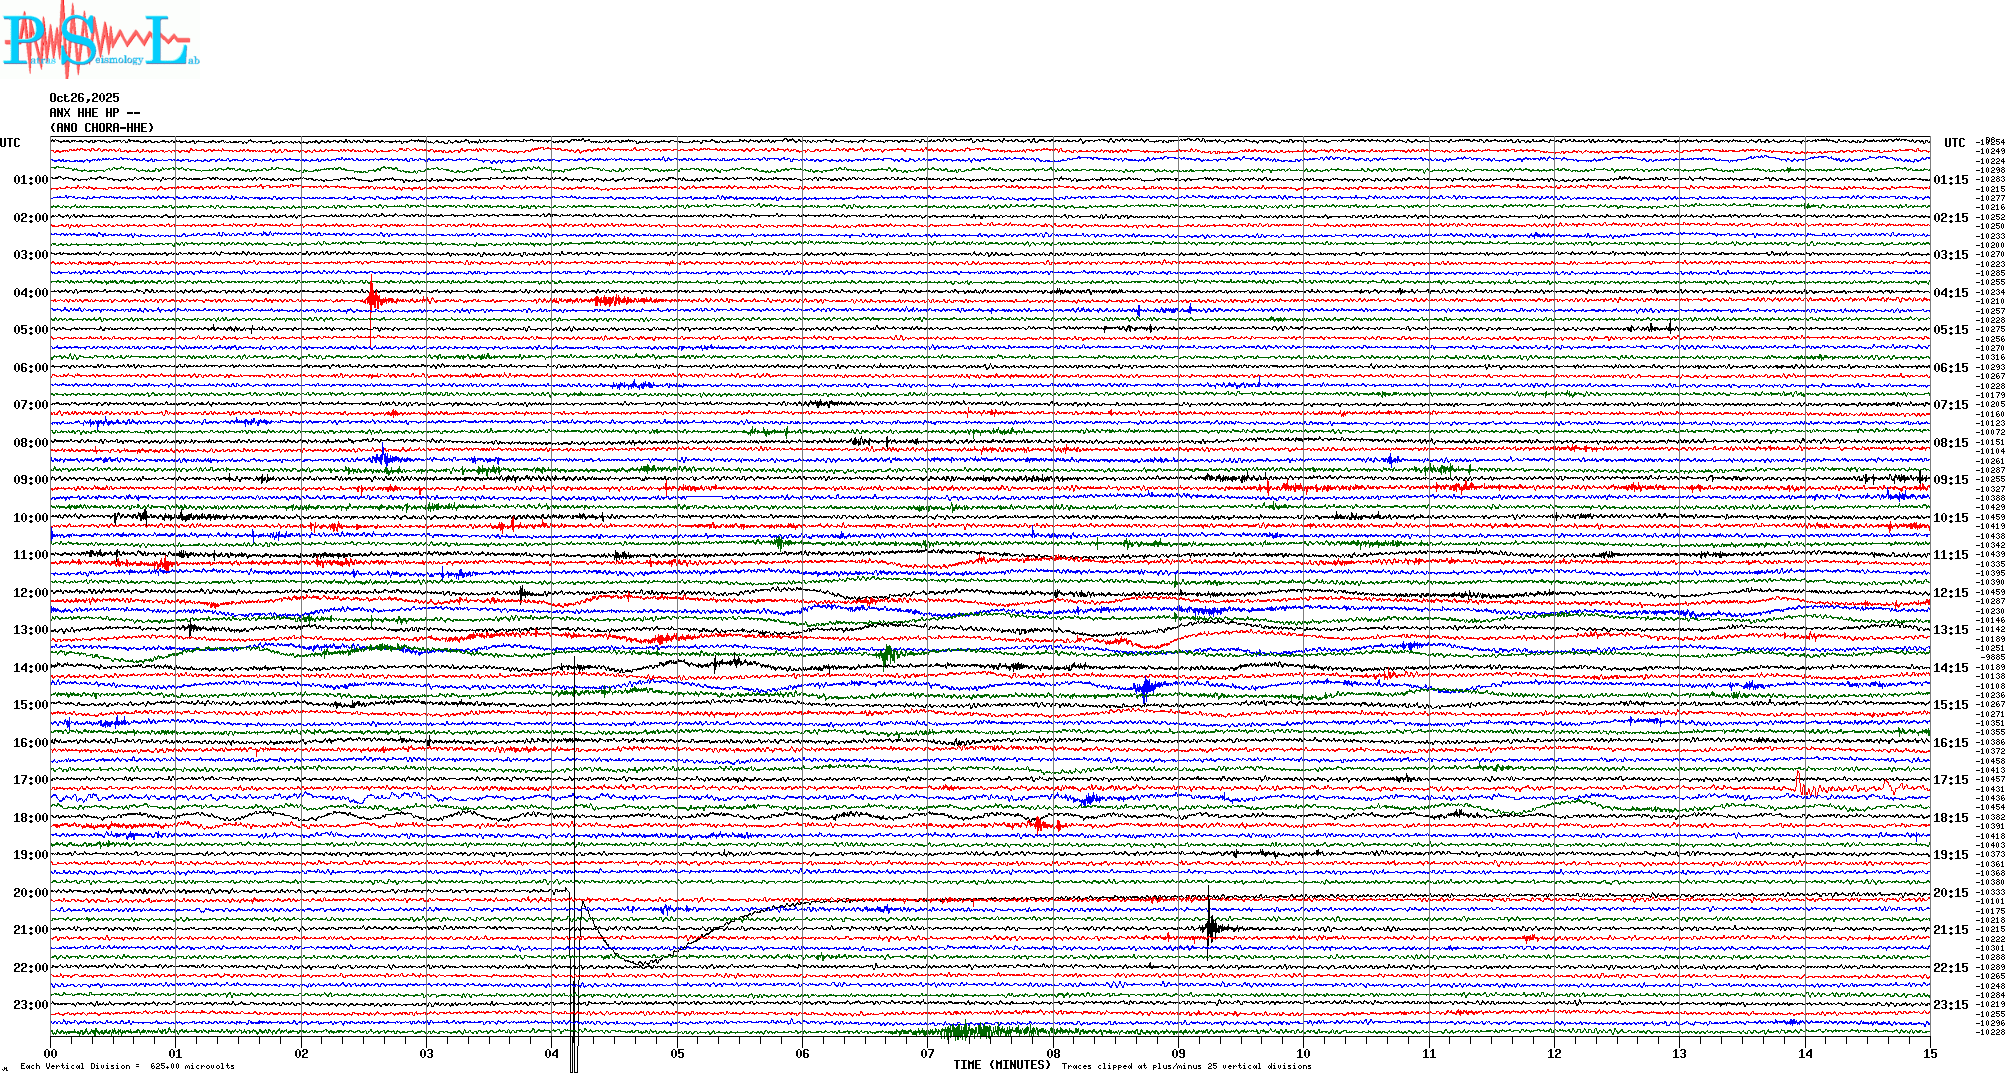Click the 09:15 label on the right axis

pos(1950,480)
